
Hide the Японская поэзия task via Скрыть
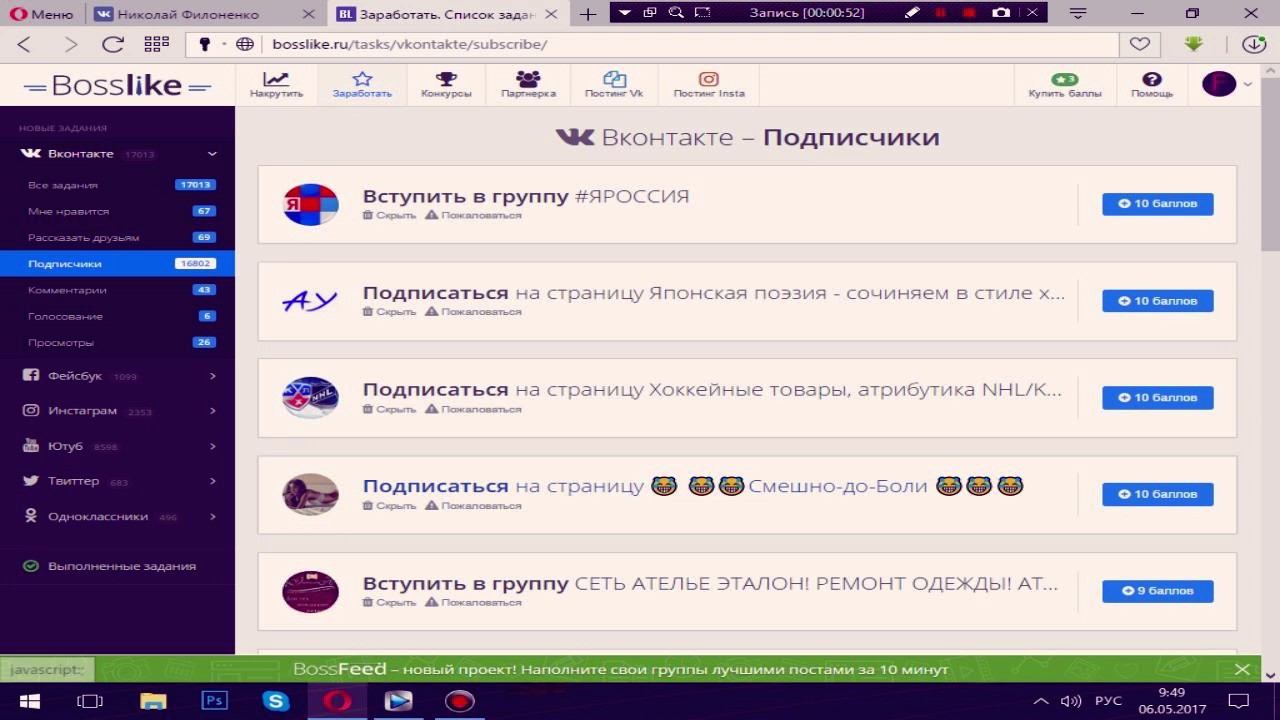[x=389, y=312]
